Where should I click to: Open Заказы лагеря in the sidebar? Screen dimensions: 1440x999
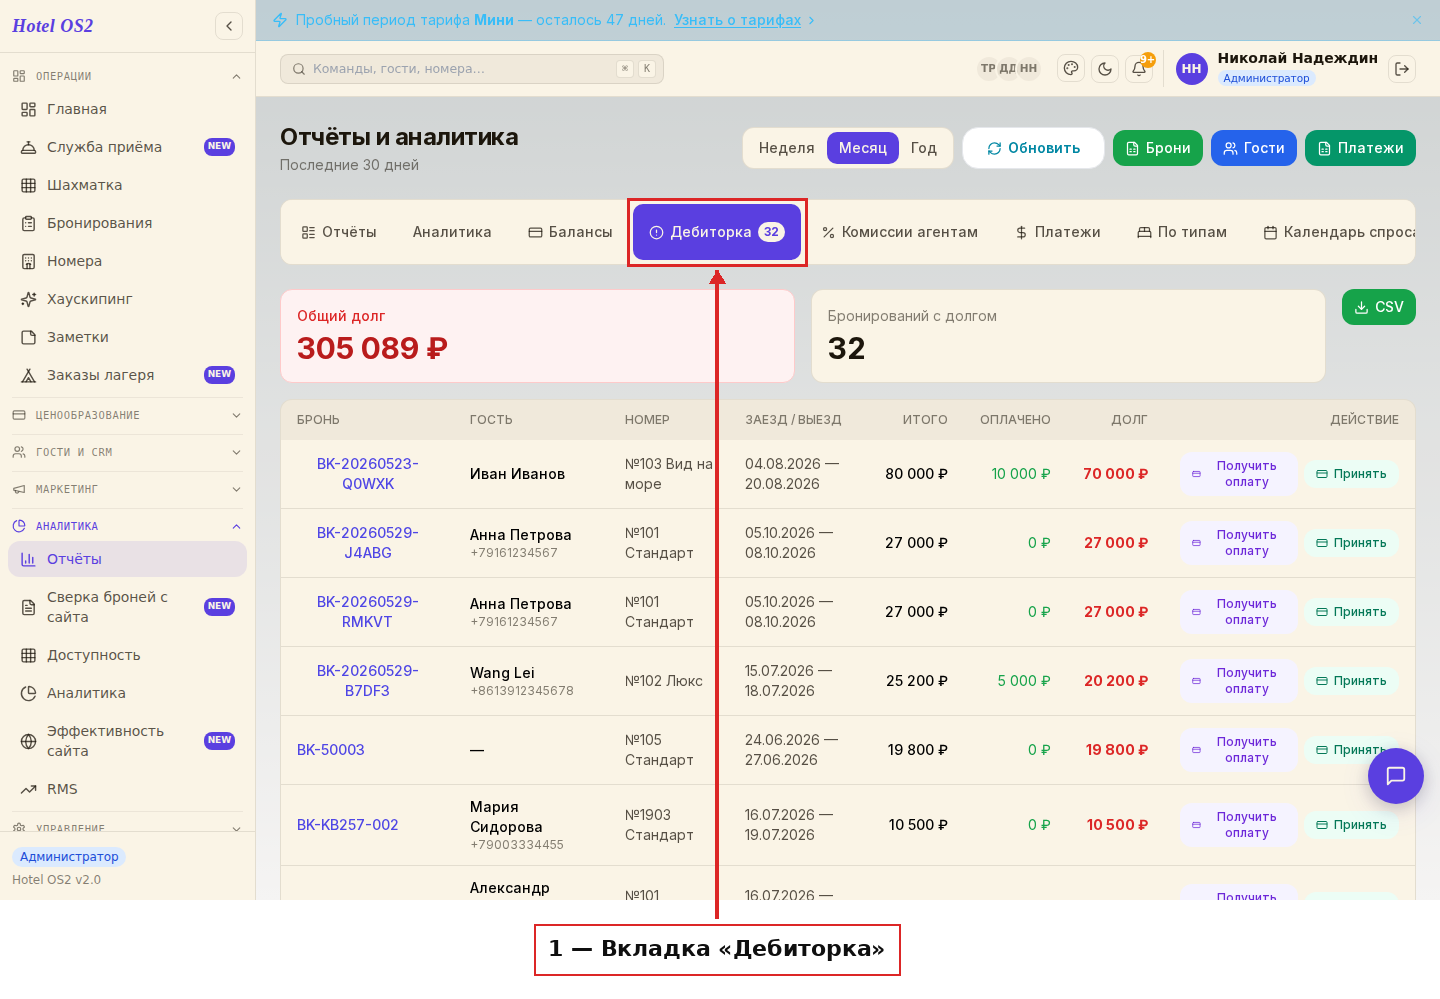[128, 375]
